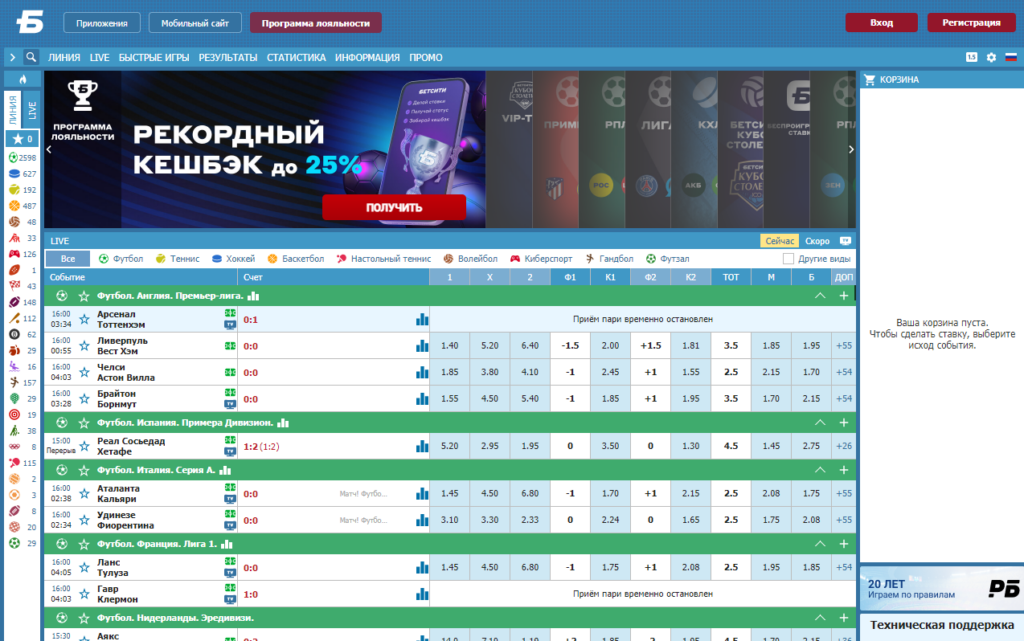1024x641 pixels.
Task: Select the Киберспорт filter tab
Action: click(541, 258)
